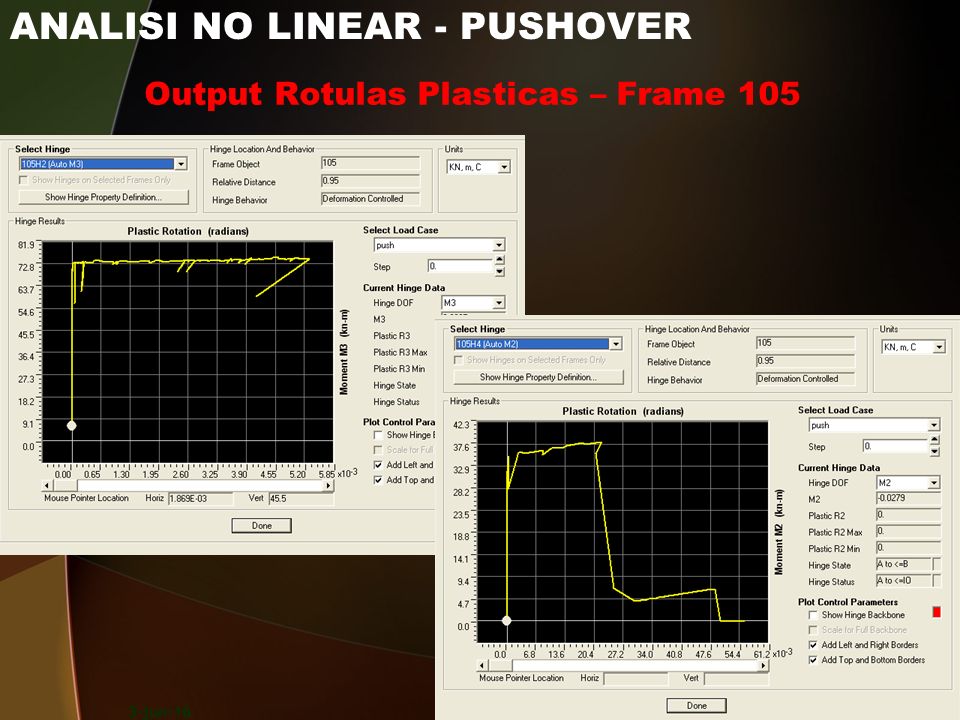
Task: Click Hinge State field A to <=B
Action: pos(903,564)
